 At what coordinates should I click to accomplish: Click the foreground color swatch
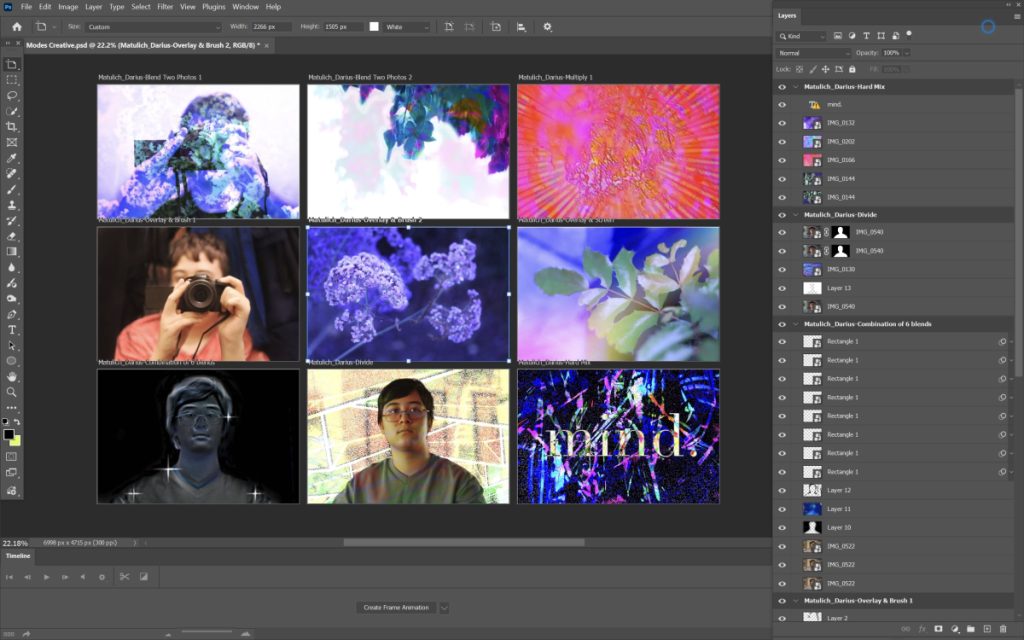click(x=8, y=435)
